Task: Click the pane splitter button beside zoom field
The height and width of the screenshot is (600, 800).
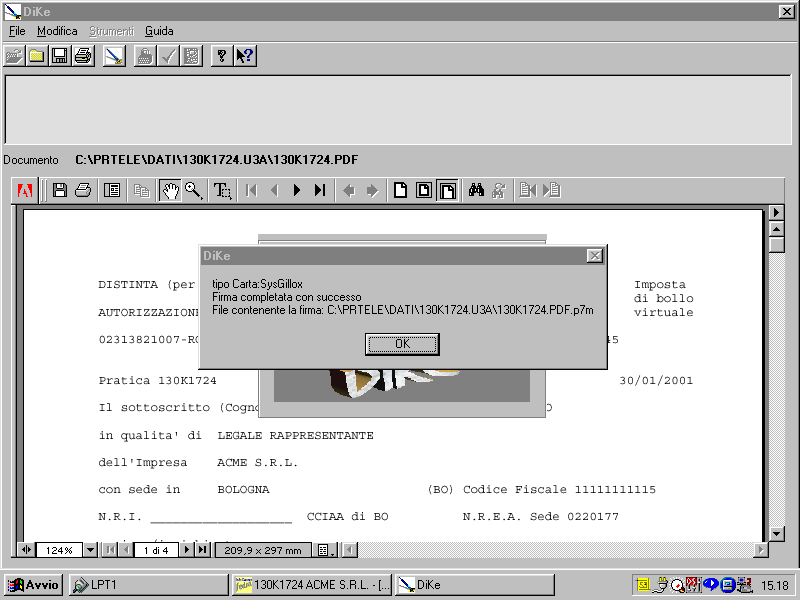Action: (x=26, y=550)
